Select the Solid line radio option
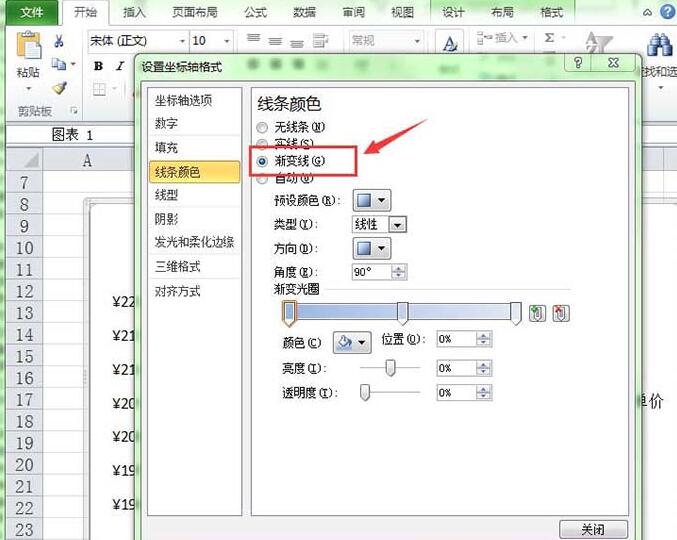This screenshot has width=677, height=540. tap(262, 143)
